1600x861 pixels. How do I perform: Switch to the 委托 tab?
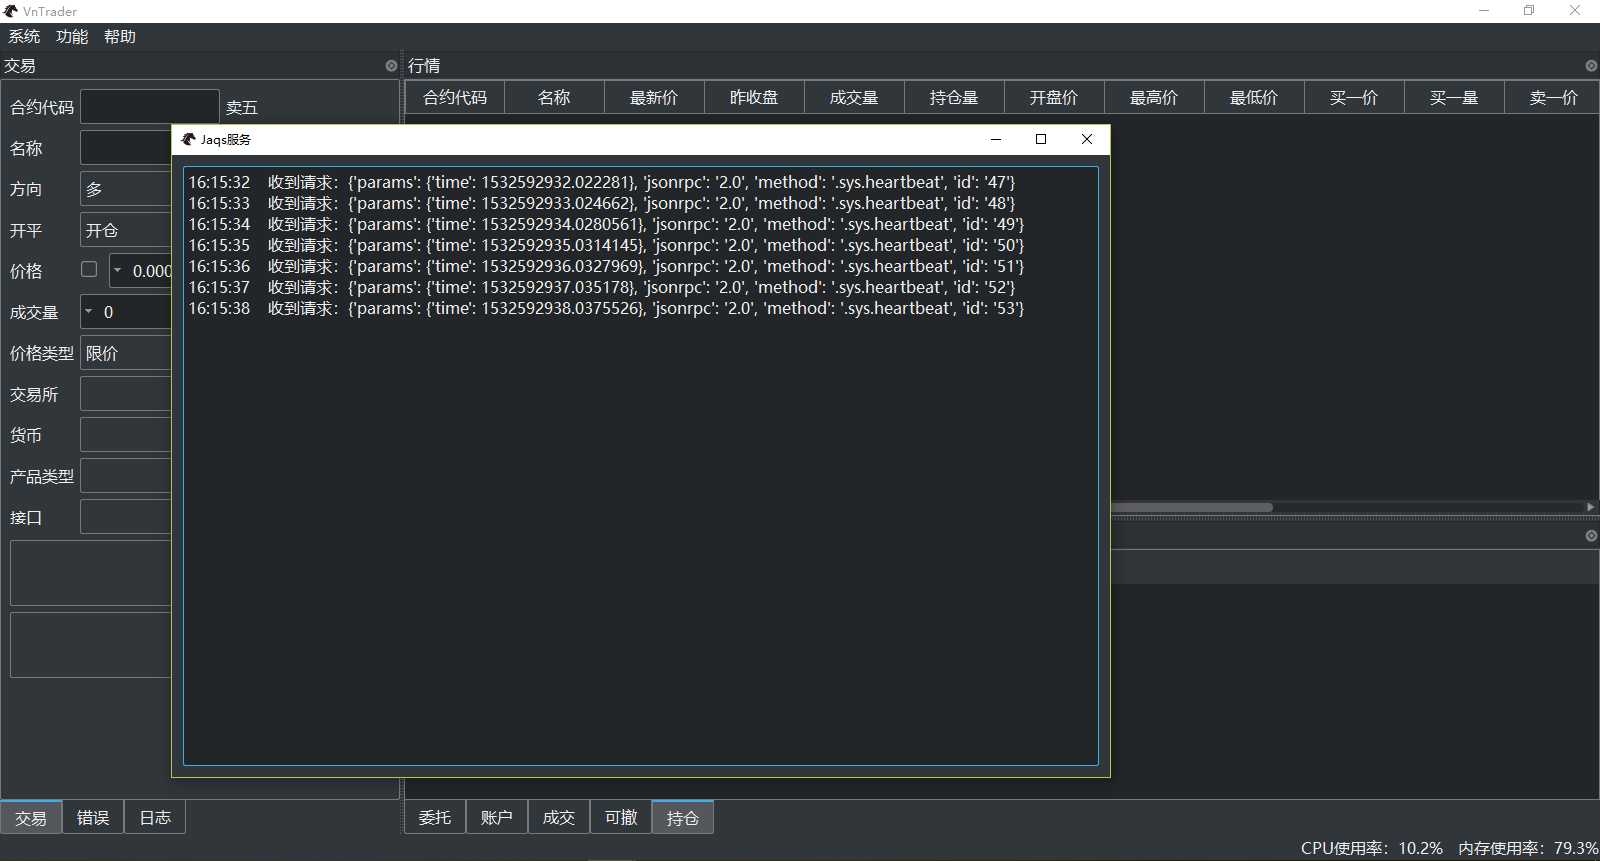pyautogui.click(x=435, y=818)
